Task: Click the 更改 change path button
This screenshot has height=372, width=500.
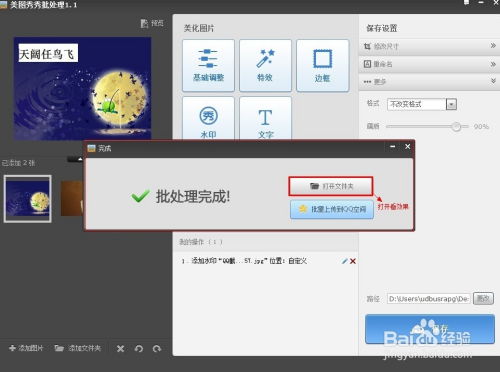Action: point(483,299)
